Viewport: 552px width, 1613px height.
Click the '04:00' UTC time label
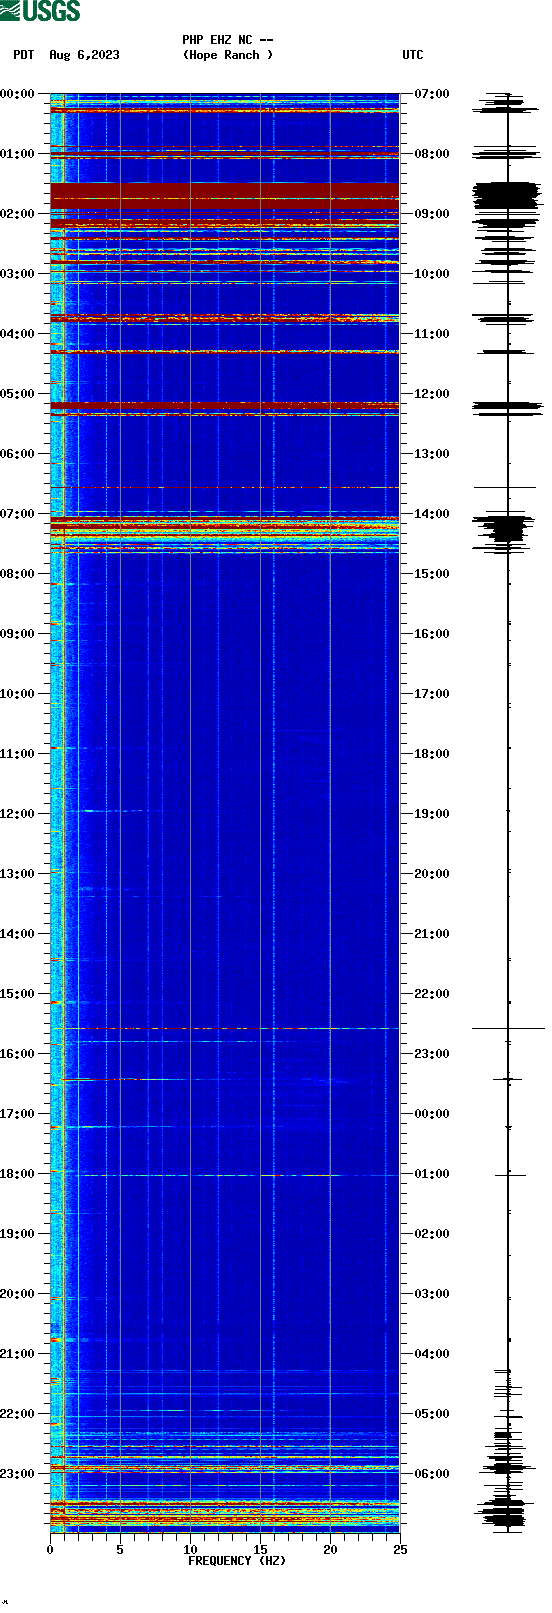point(432,1354)
